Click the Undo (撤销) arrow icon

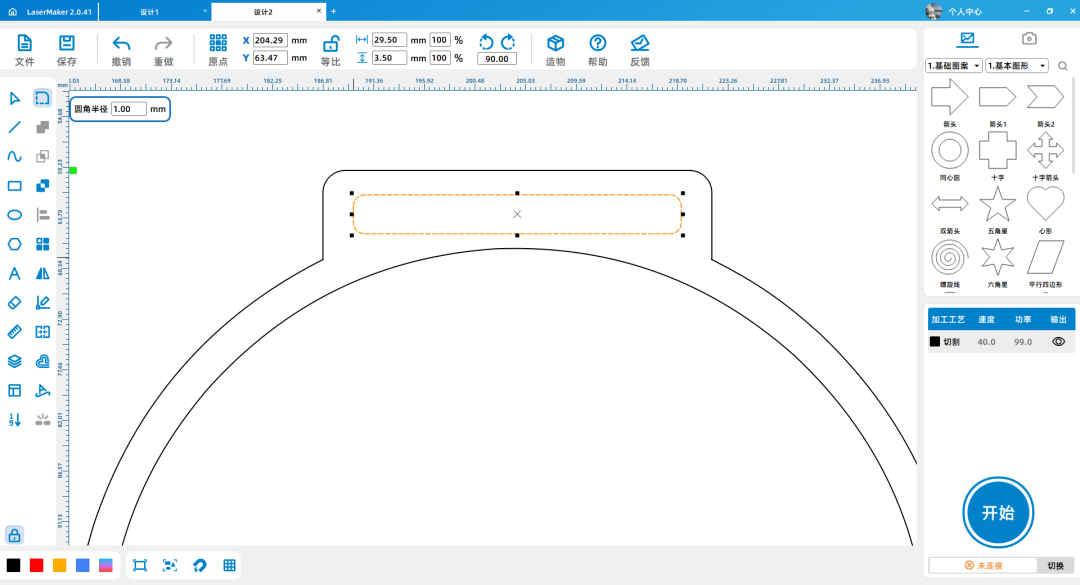point(121,43)
